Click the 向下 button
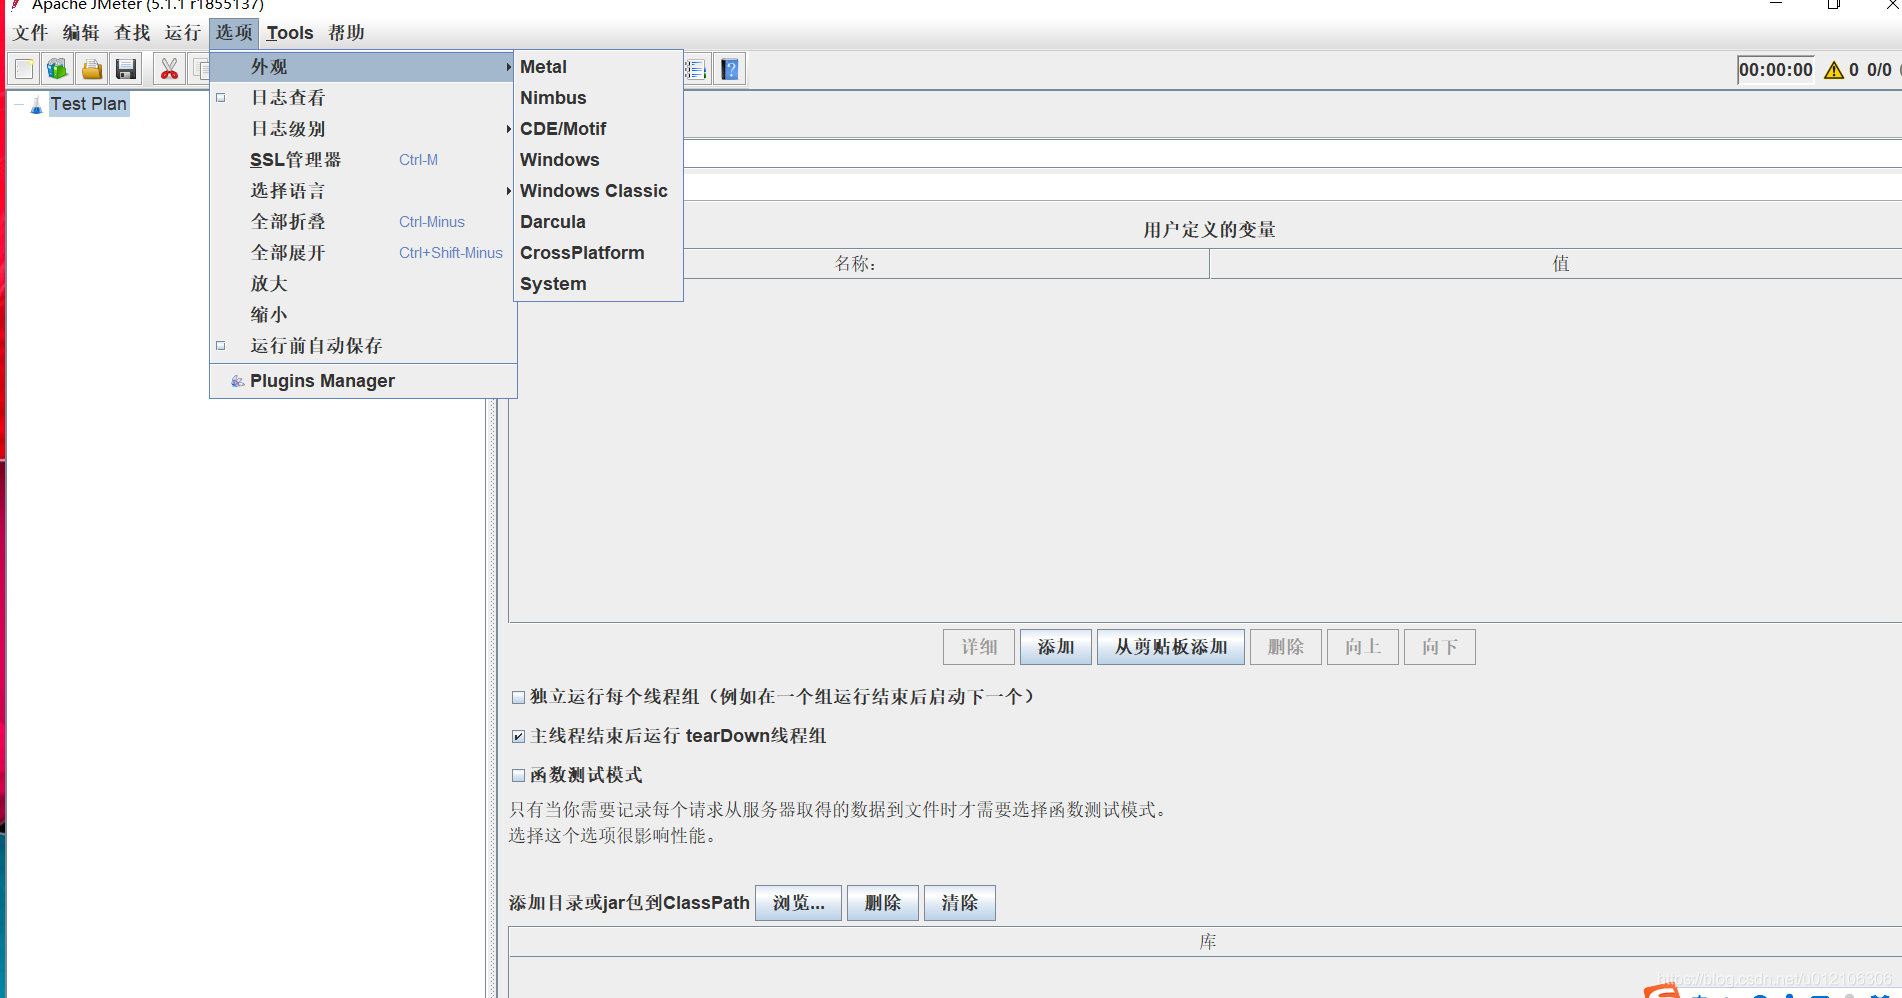This screenshot has height=998, width=1902. click(x=1440, y=647)
